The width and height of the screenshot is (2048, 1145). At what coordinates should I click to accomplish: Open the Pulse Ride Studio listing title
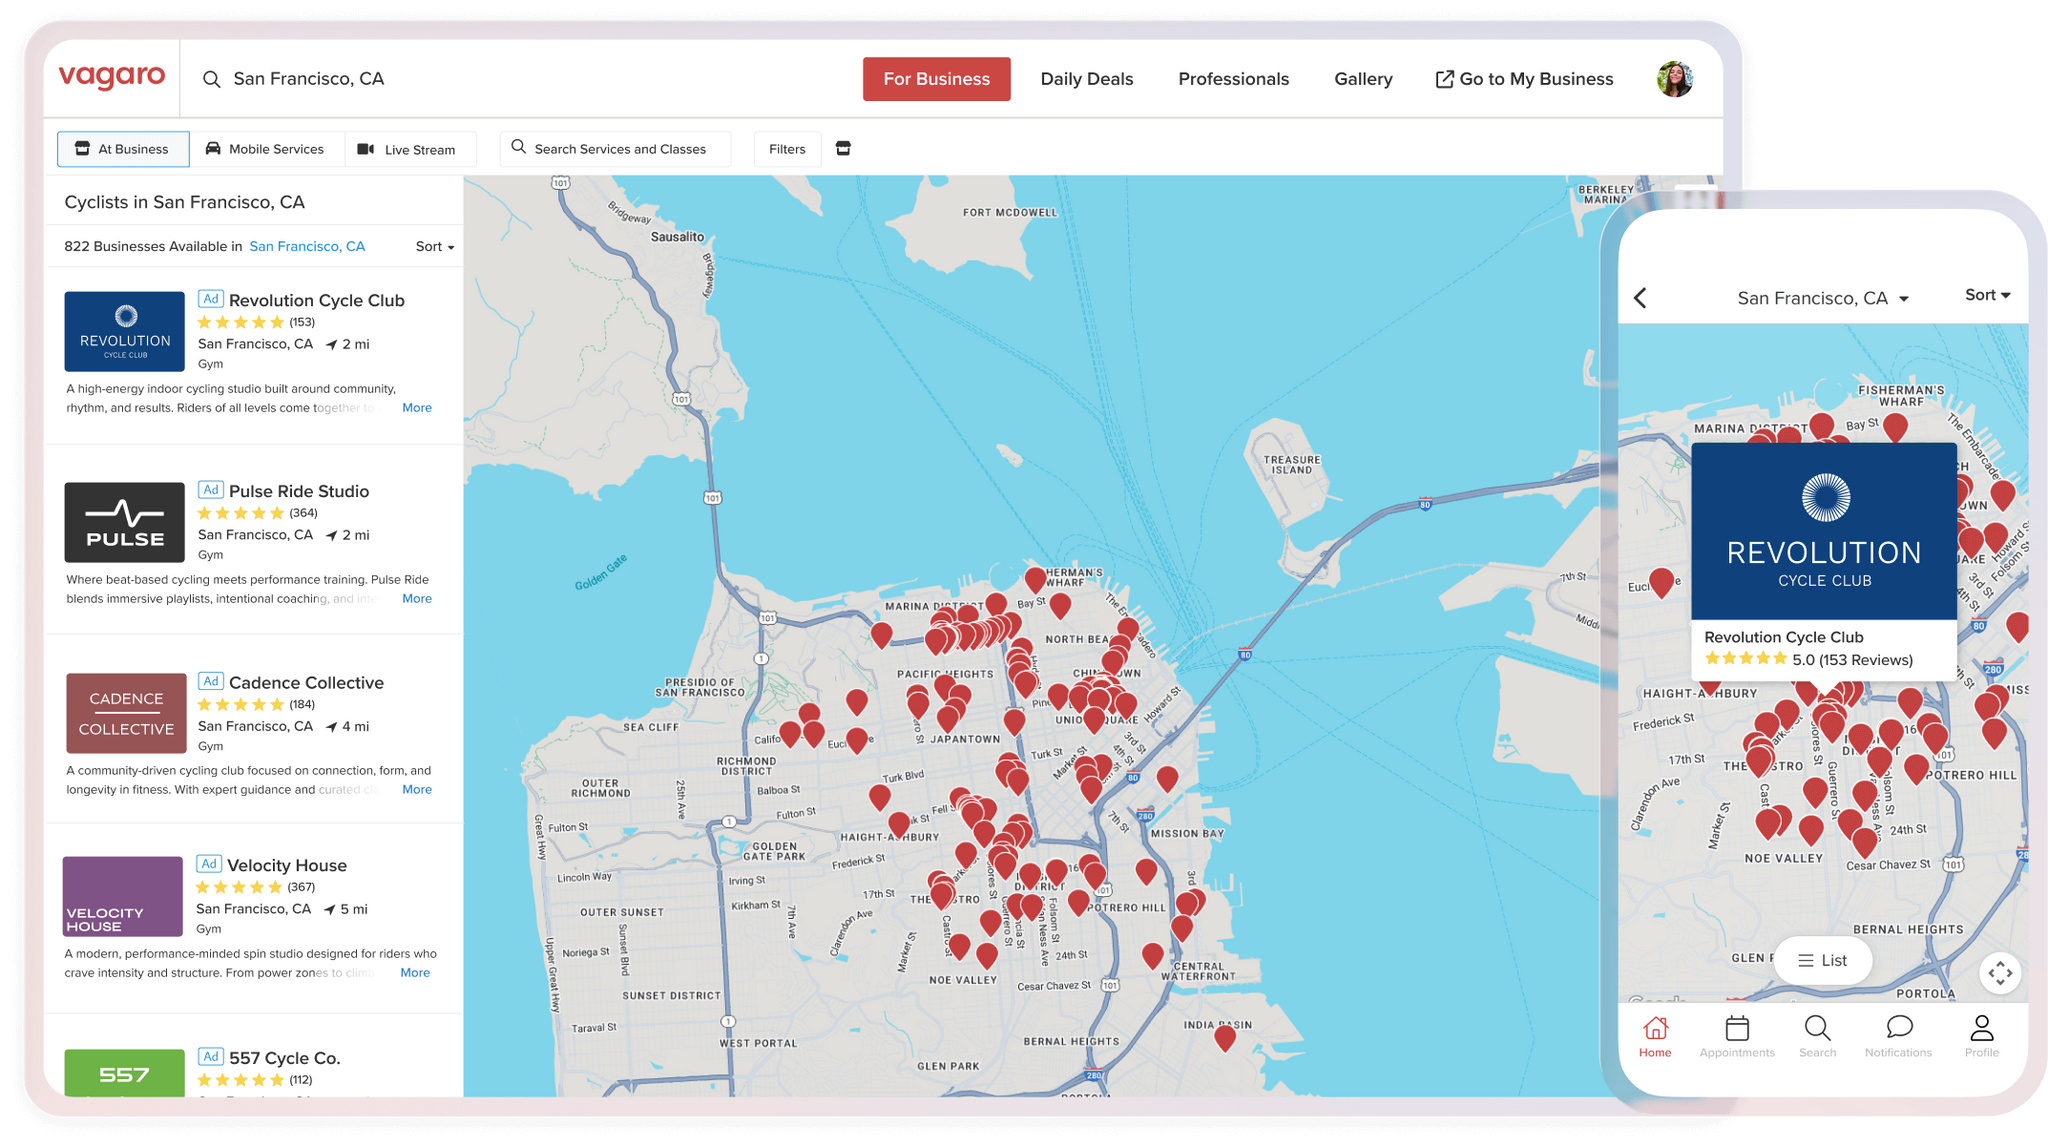299,491
